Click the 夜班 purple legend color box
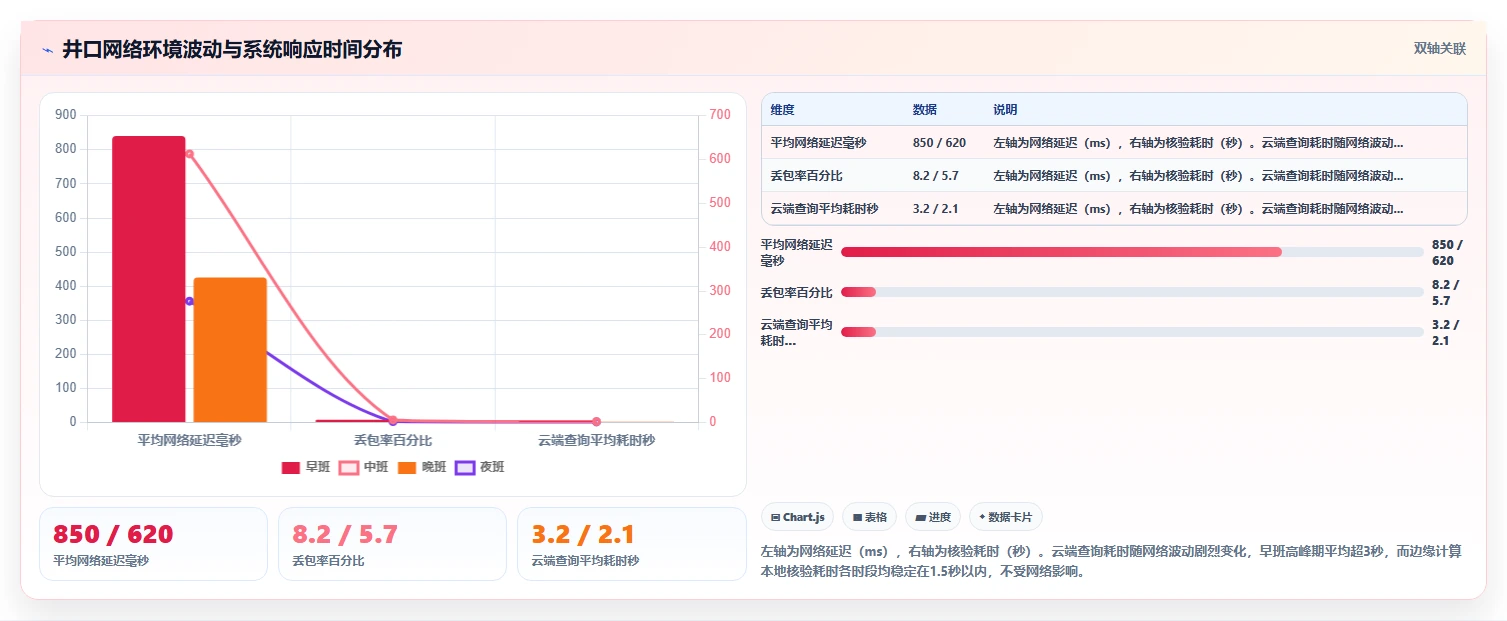This screenshot has width=1507, height=621. 465,467
